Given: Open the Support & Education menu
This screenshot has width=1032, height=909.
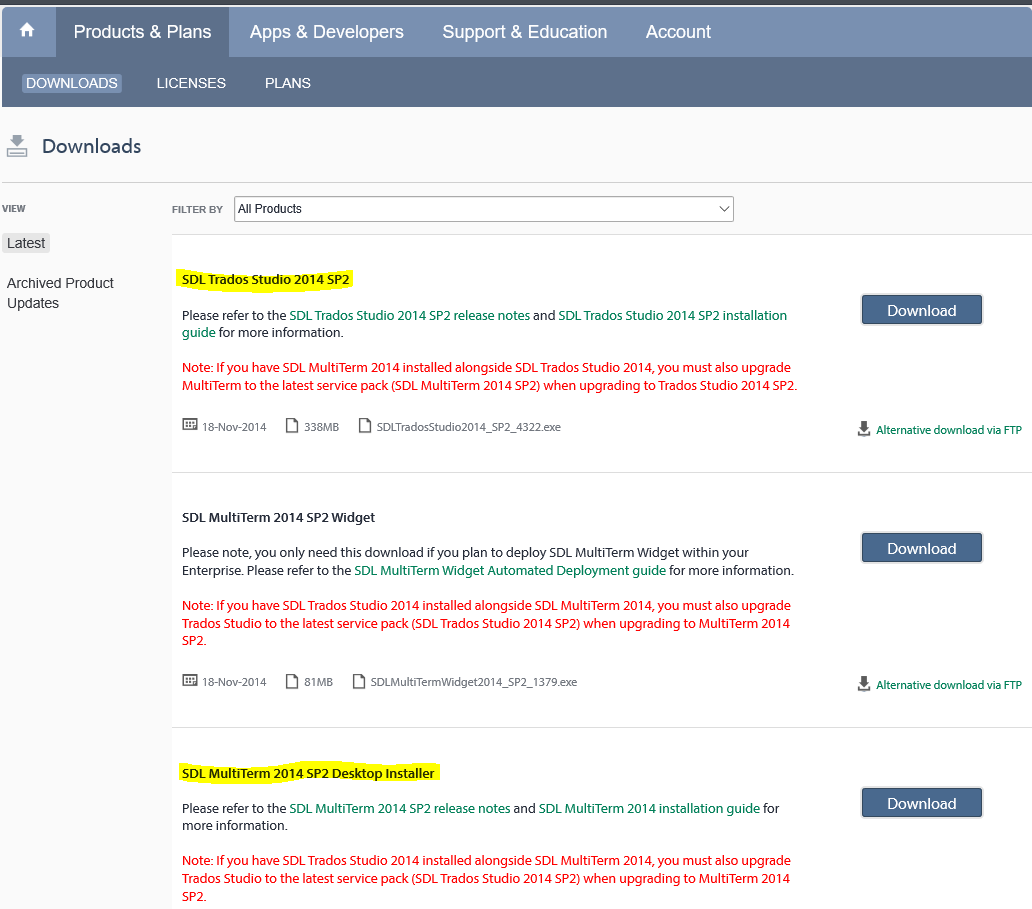Looking at the screenshot, I should pyautogui.click(x=525, y=32).
